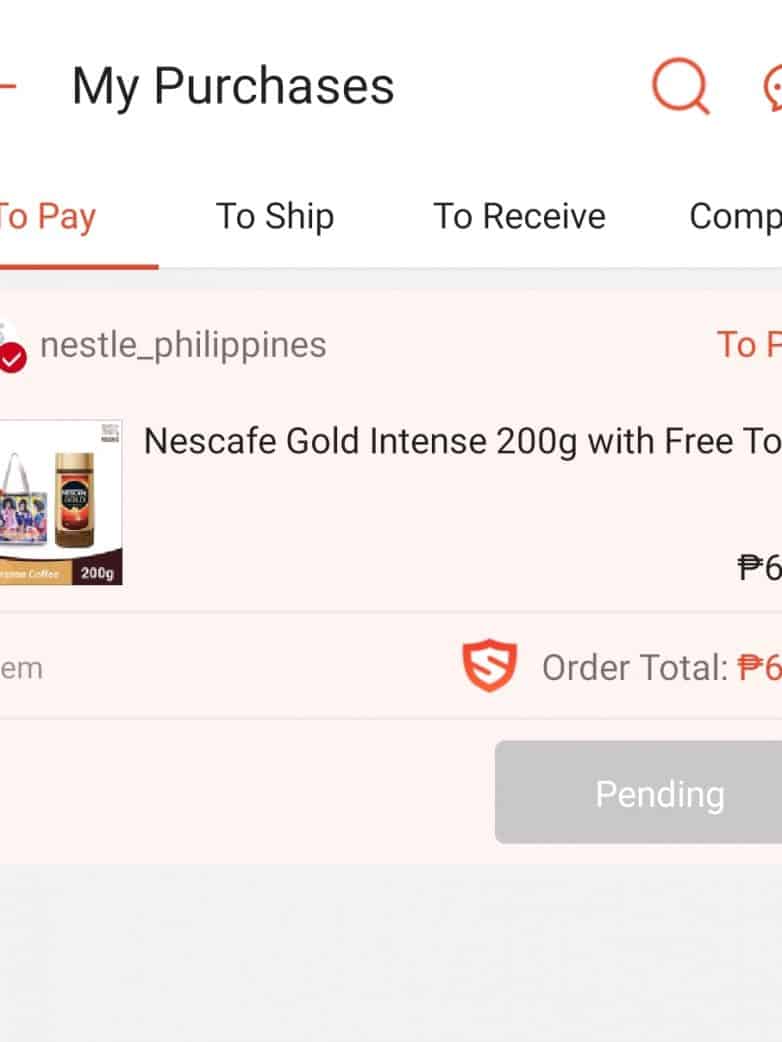Select the Completed tab
The height and width of the screenshot is (1042, 782).
(x=735, y=216)
